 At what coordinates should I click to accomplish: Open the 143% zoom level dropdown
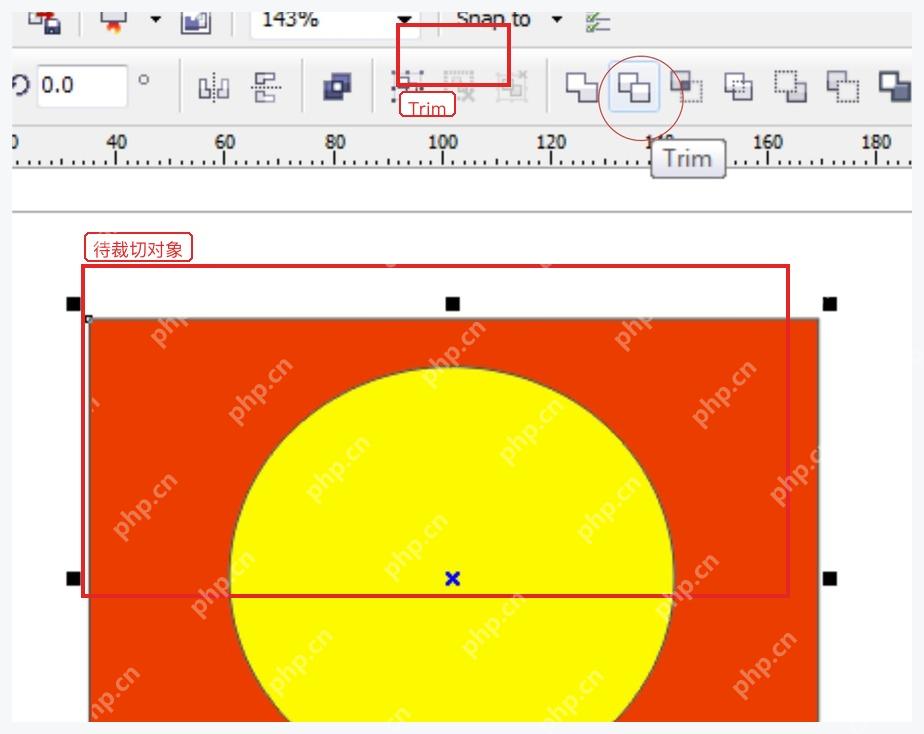(404, 19)
